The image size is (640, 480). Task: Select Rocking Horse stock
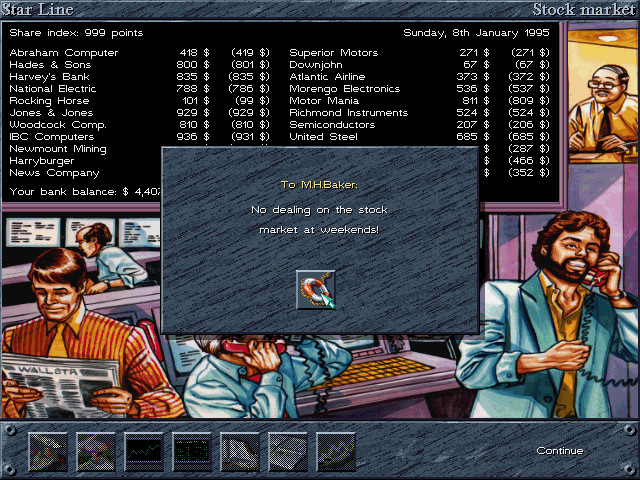[x=139, y=100]
